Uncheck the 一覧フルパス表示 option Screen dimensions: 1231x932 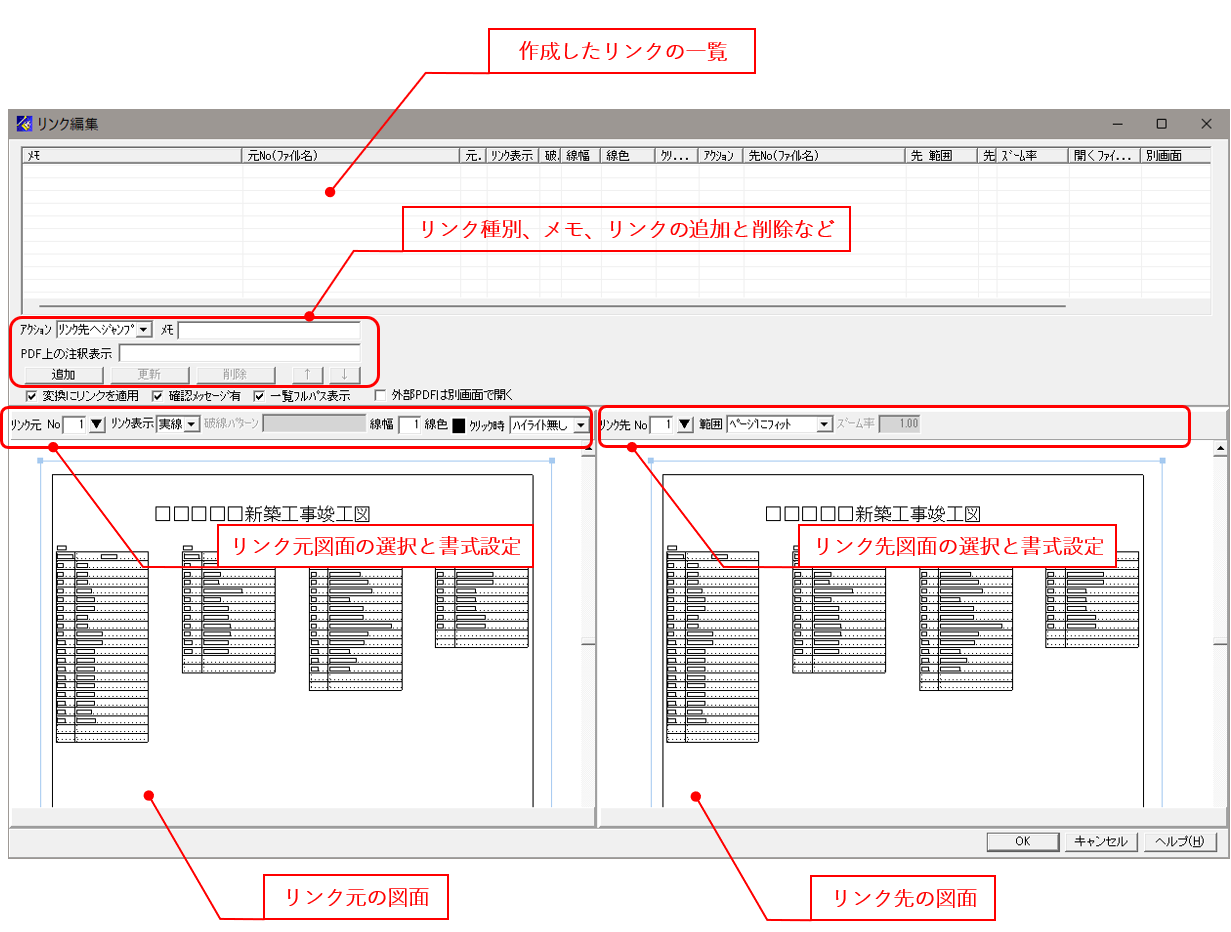[260, 395]
